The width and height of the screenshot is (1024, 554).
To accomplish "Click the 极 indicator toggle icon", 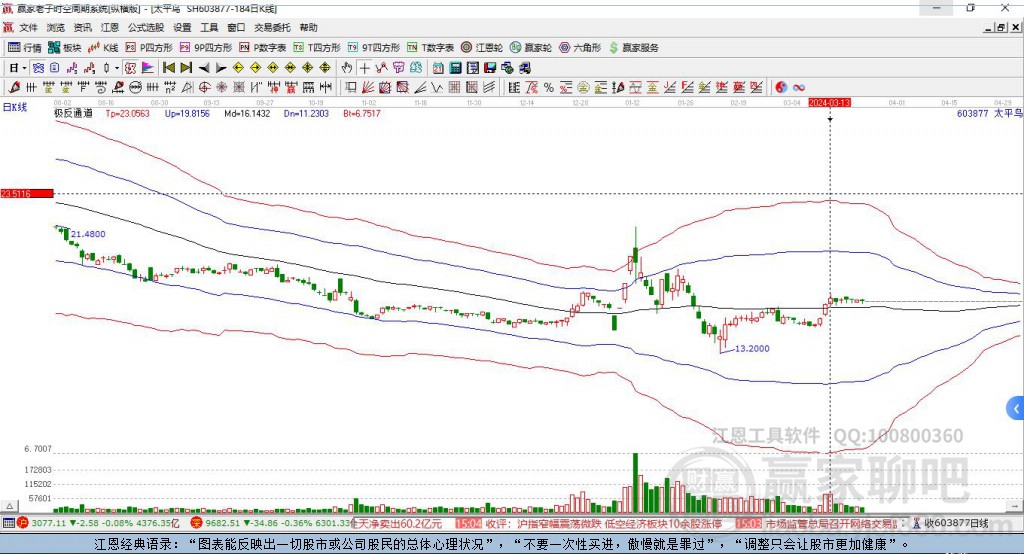I will click(x=130, y=68).
